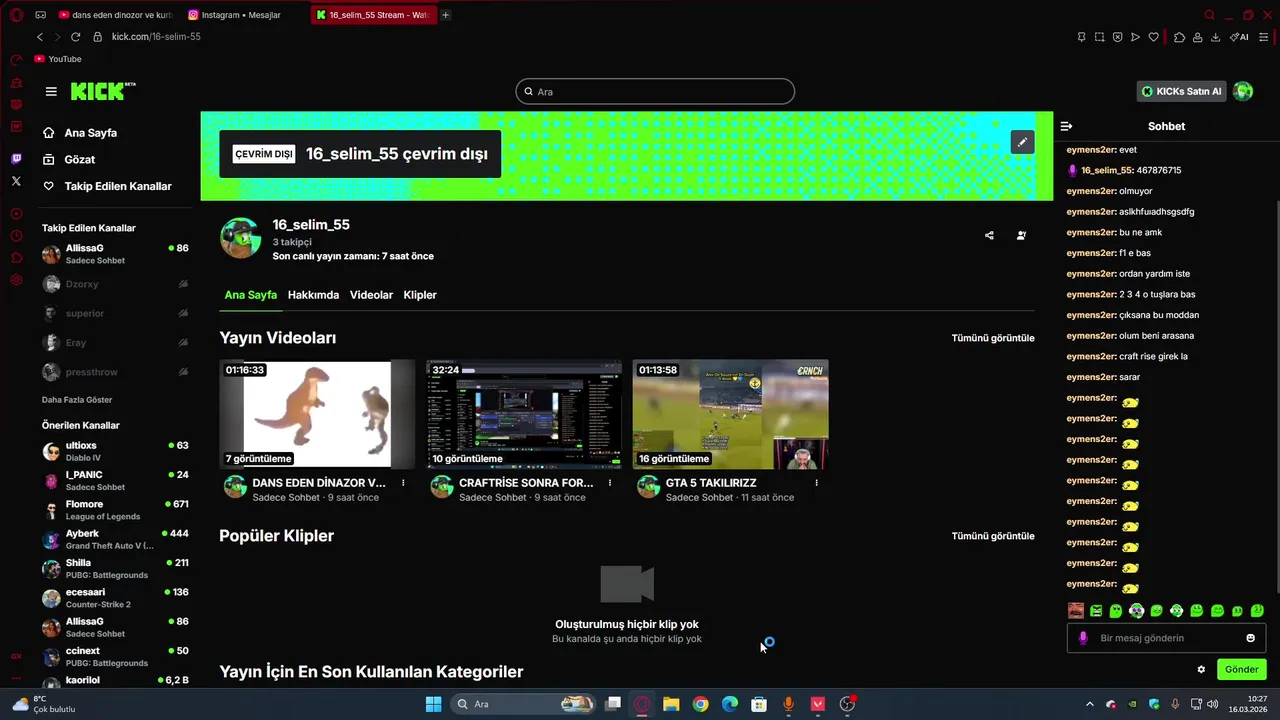Screen dimensions: 1280x720
Task: Click the Ara search field on Kick
Action: [x=655, y=91]
